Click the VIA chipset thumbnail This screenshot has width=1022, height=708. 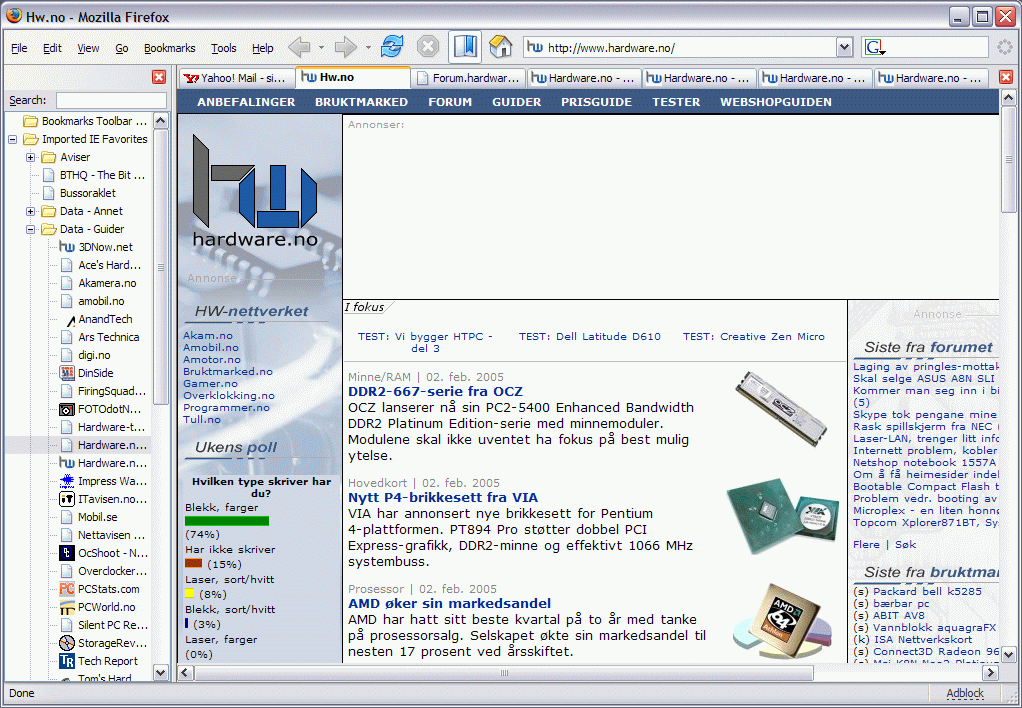783,516
